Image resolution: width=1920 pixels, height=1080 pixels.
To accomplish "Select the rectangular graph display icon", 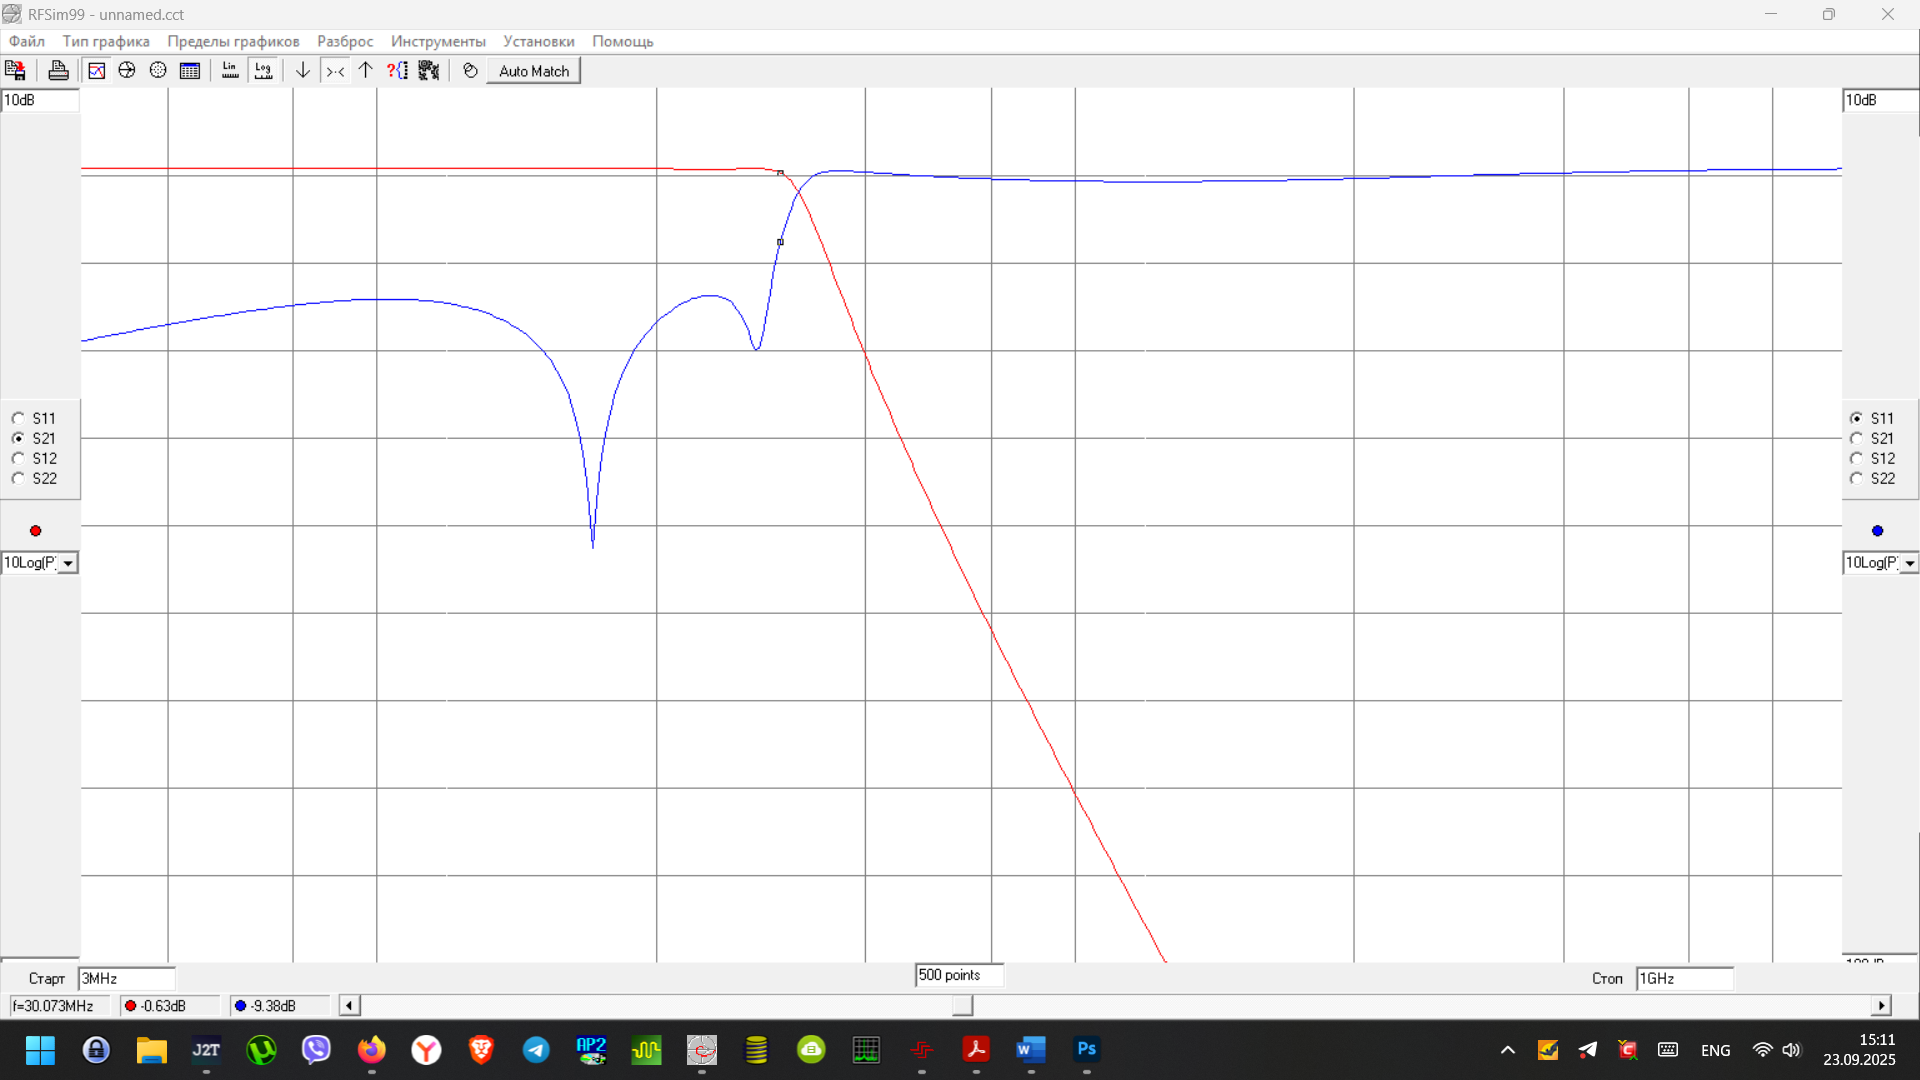I will pyautogui.click(x=97, y=71).
